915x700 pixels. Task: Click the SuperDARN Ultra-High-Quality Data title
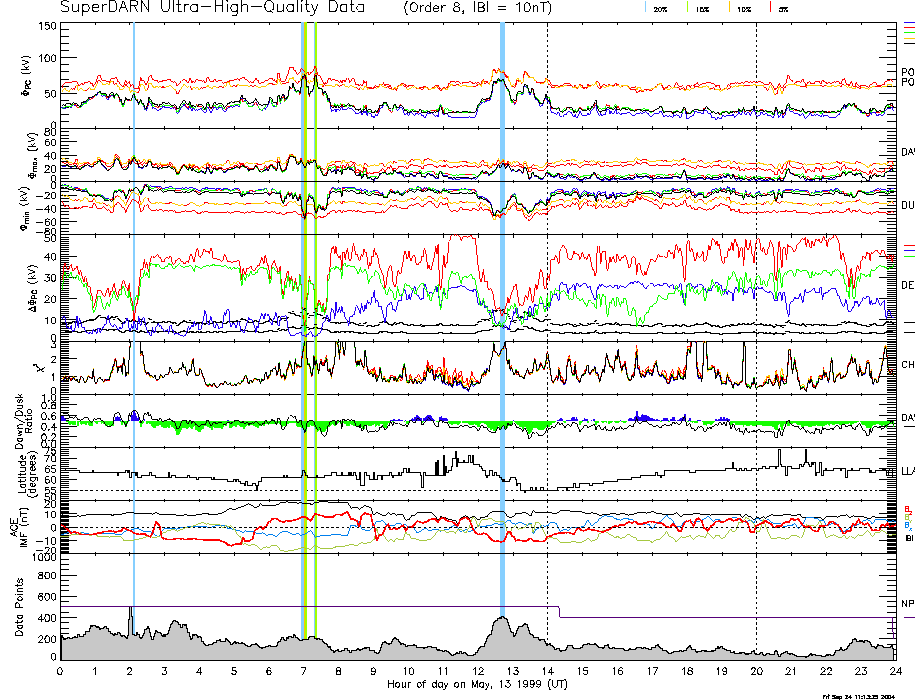coord(212,8)
